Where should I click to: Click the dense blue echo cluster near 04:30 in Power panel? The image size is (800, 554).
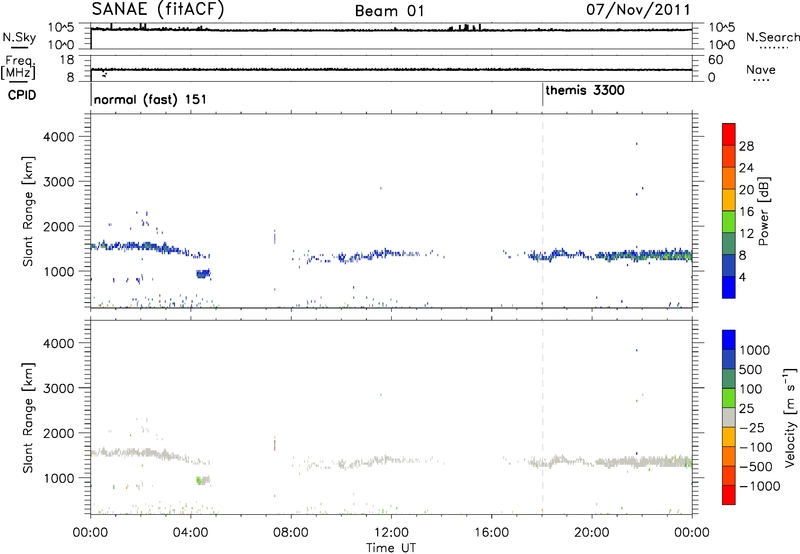coord(203,274)
